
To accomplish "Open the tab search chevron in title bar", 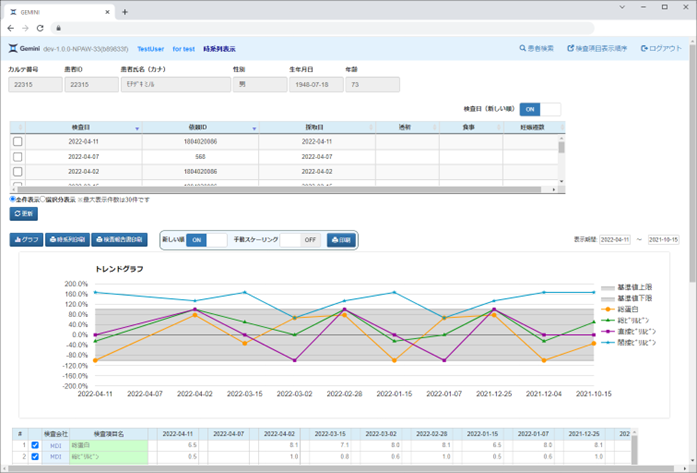I will coord(622,7).
